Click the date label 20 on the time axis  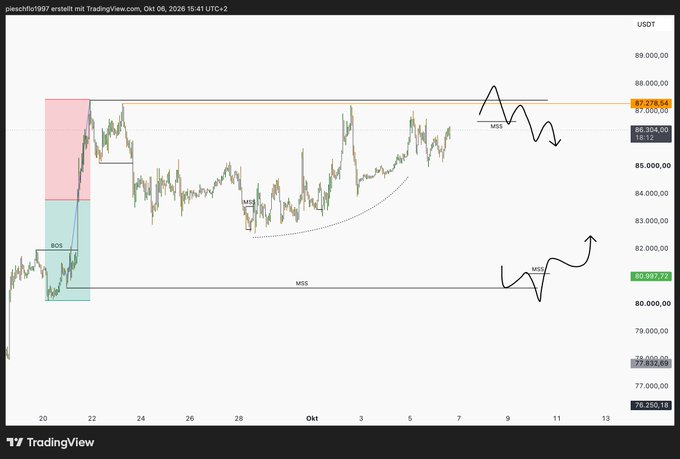(43, 419)
